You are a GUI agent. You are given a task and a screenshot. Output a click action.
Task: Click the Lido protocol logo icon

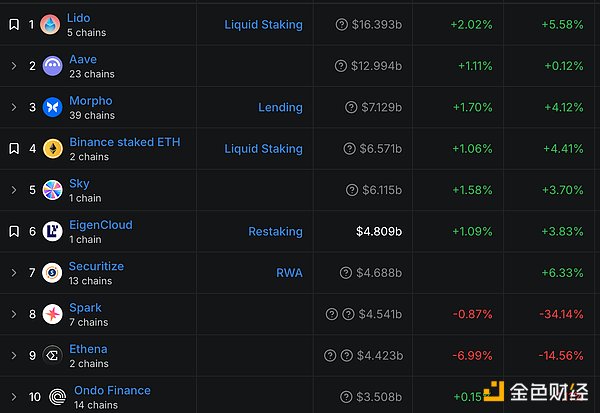tap(50, 24)
